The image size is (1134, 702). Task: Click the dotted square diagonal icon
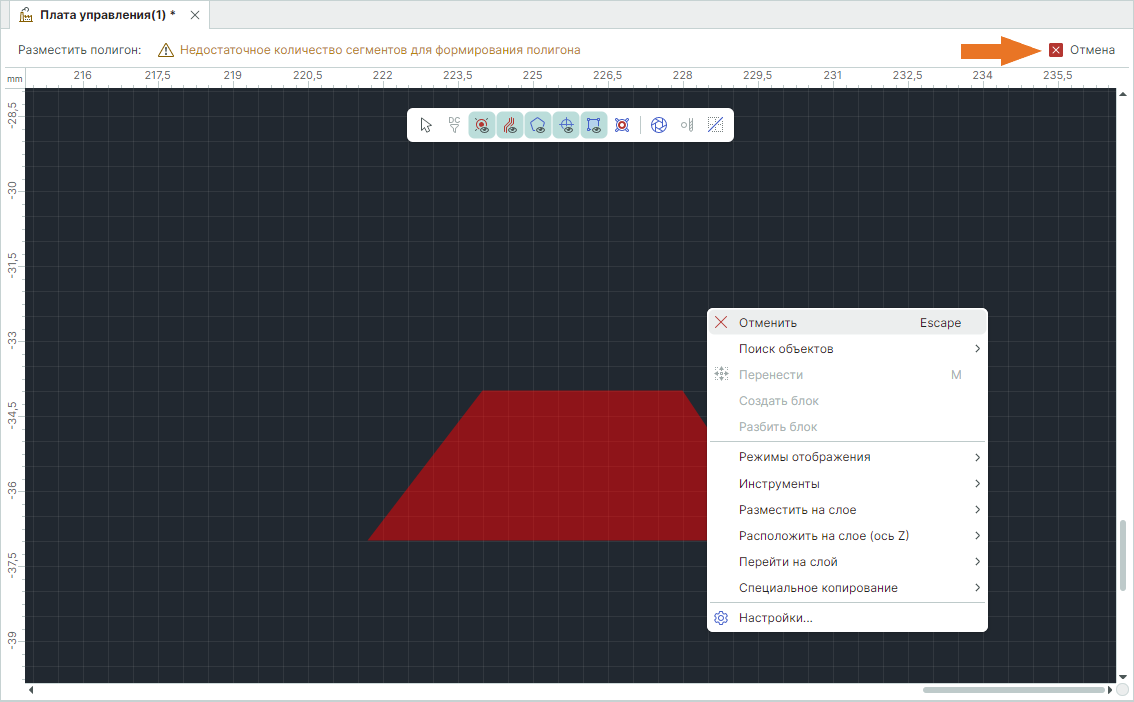coord(715,125)
